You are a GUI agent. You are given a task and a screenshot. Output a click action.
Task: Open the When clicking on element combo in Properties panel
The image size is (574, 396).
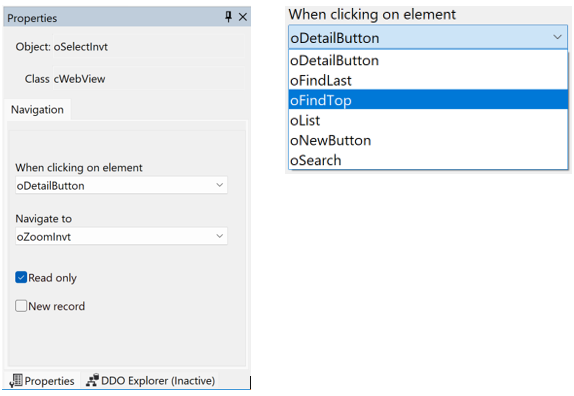(x=121, y=185)
